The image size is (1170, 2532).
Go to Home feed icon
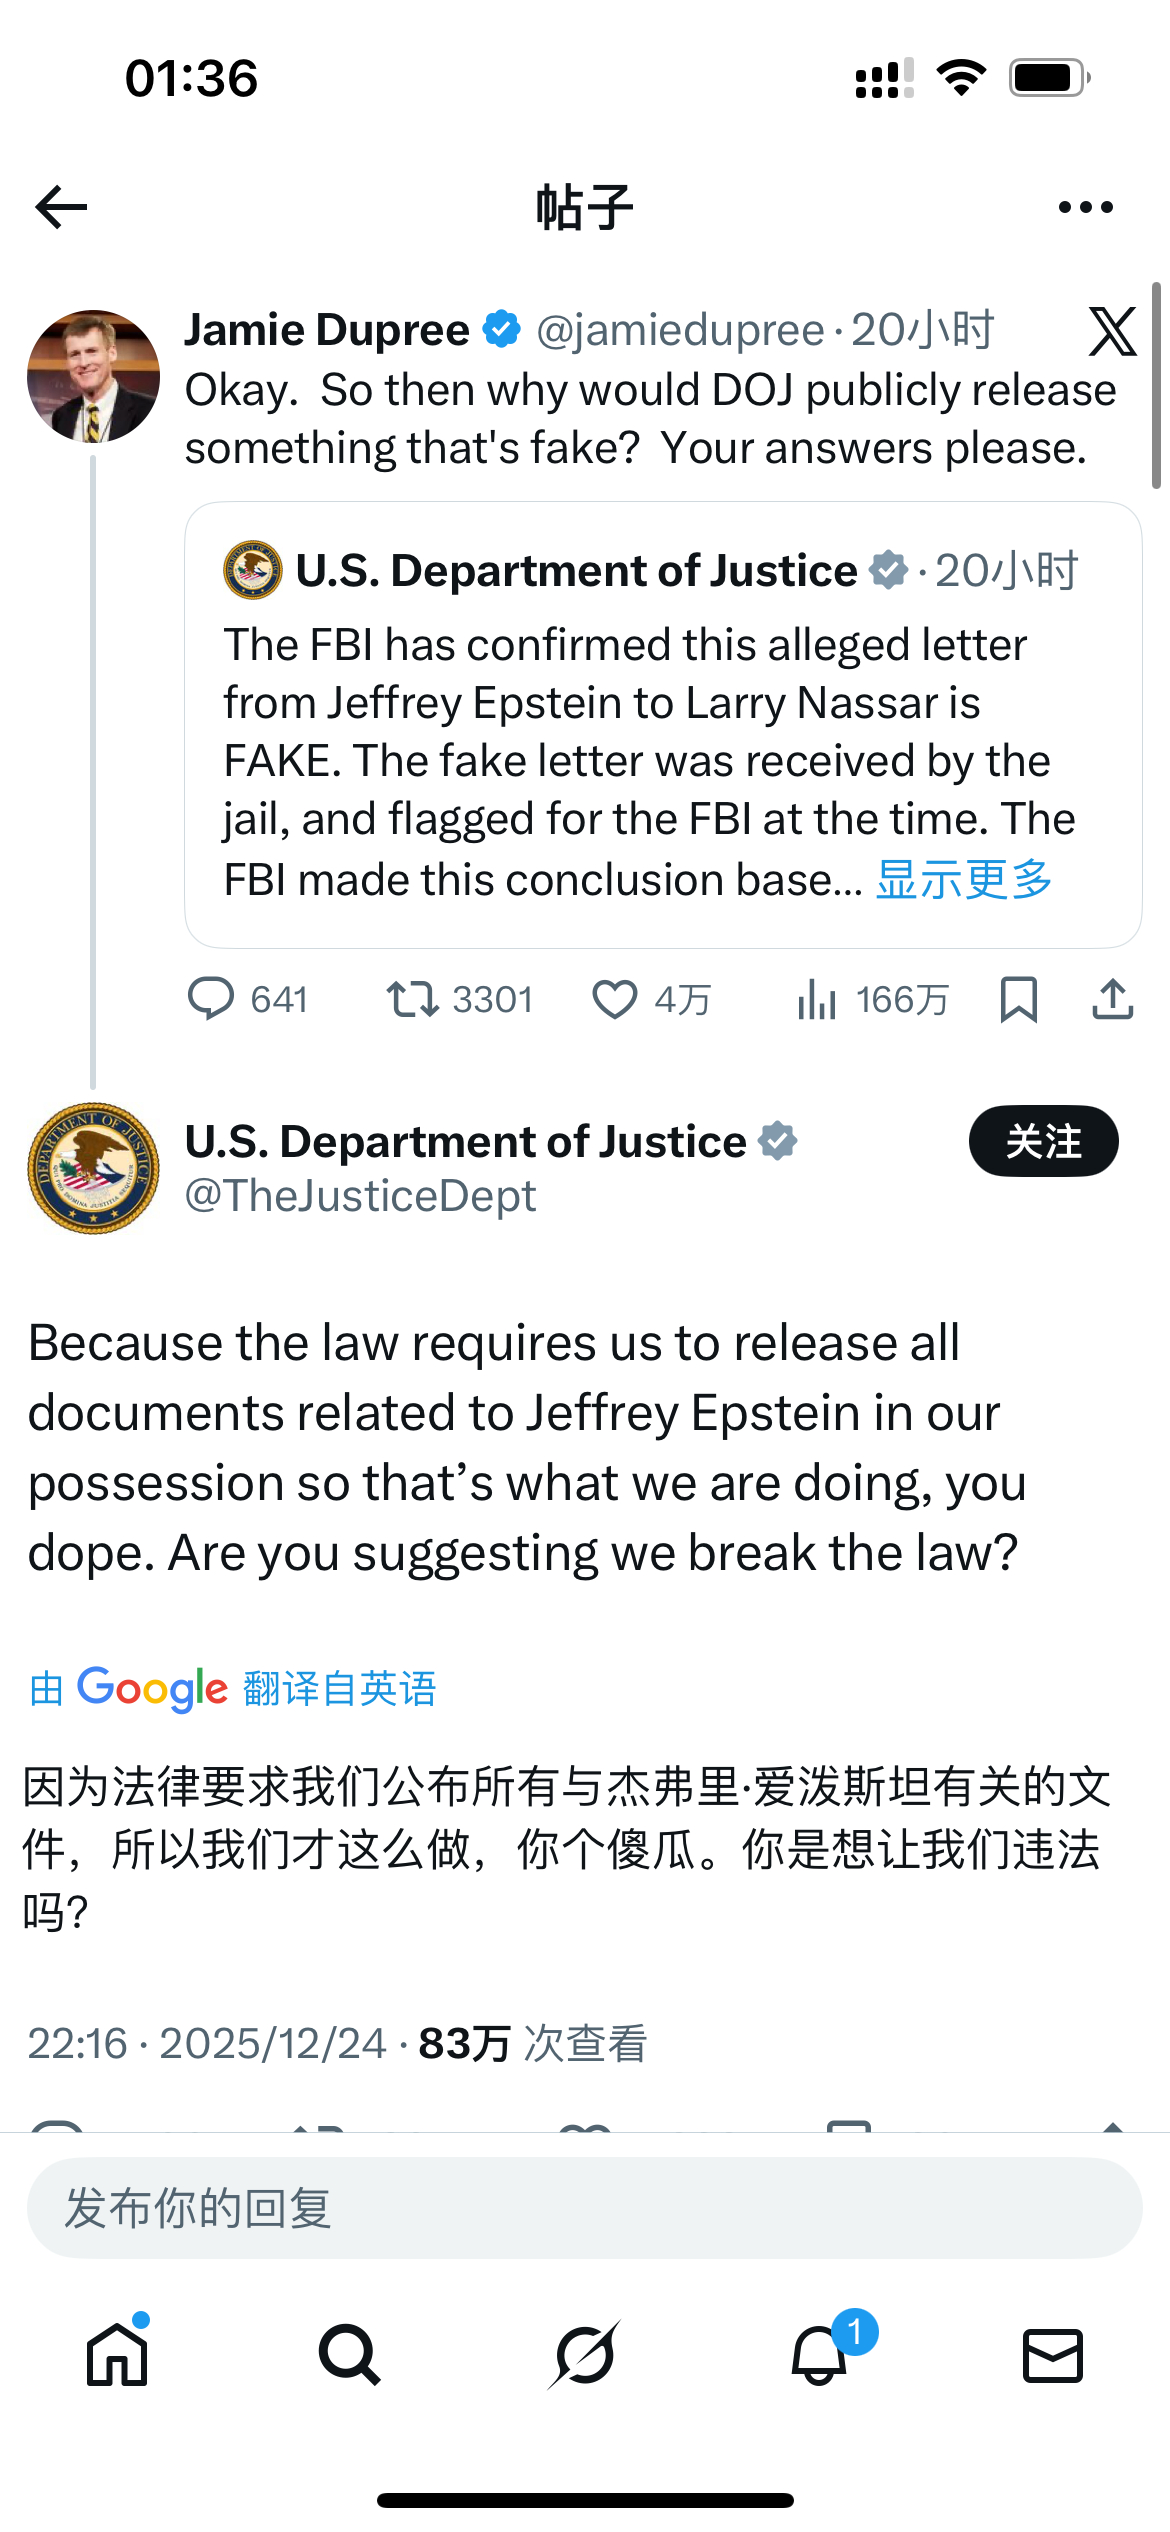coord(117,2355)
